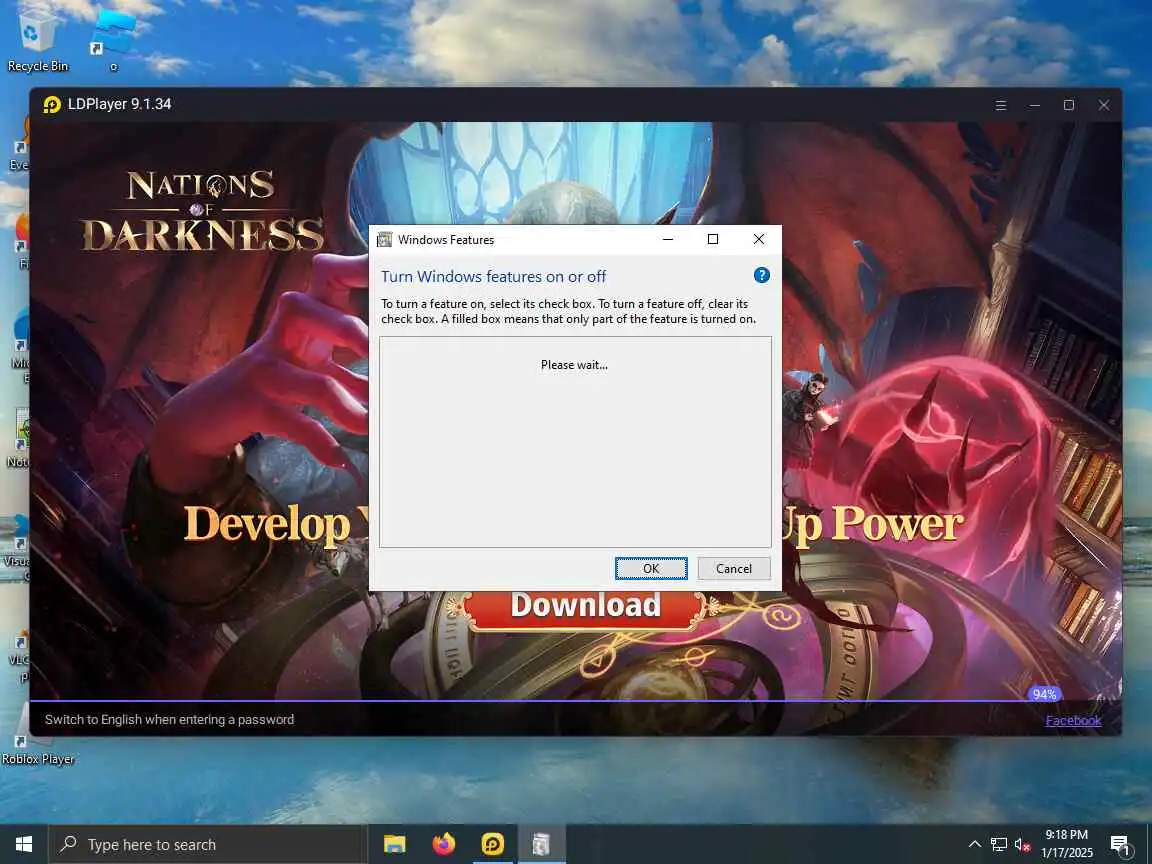Screen dimensions: 1152x864
Task: Open network status tray icon
Action: pos(998,844)
